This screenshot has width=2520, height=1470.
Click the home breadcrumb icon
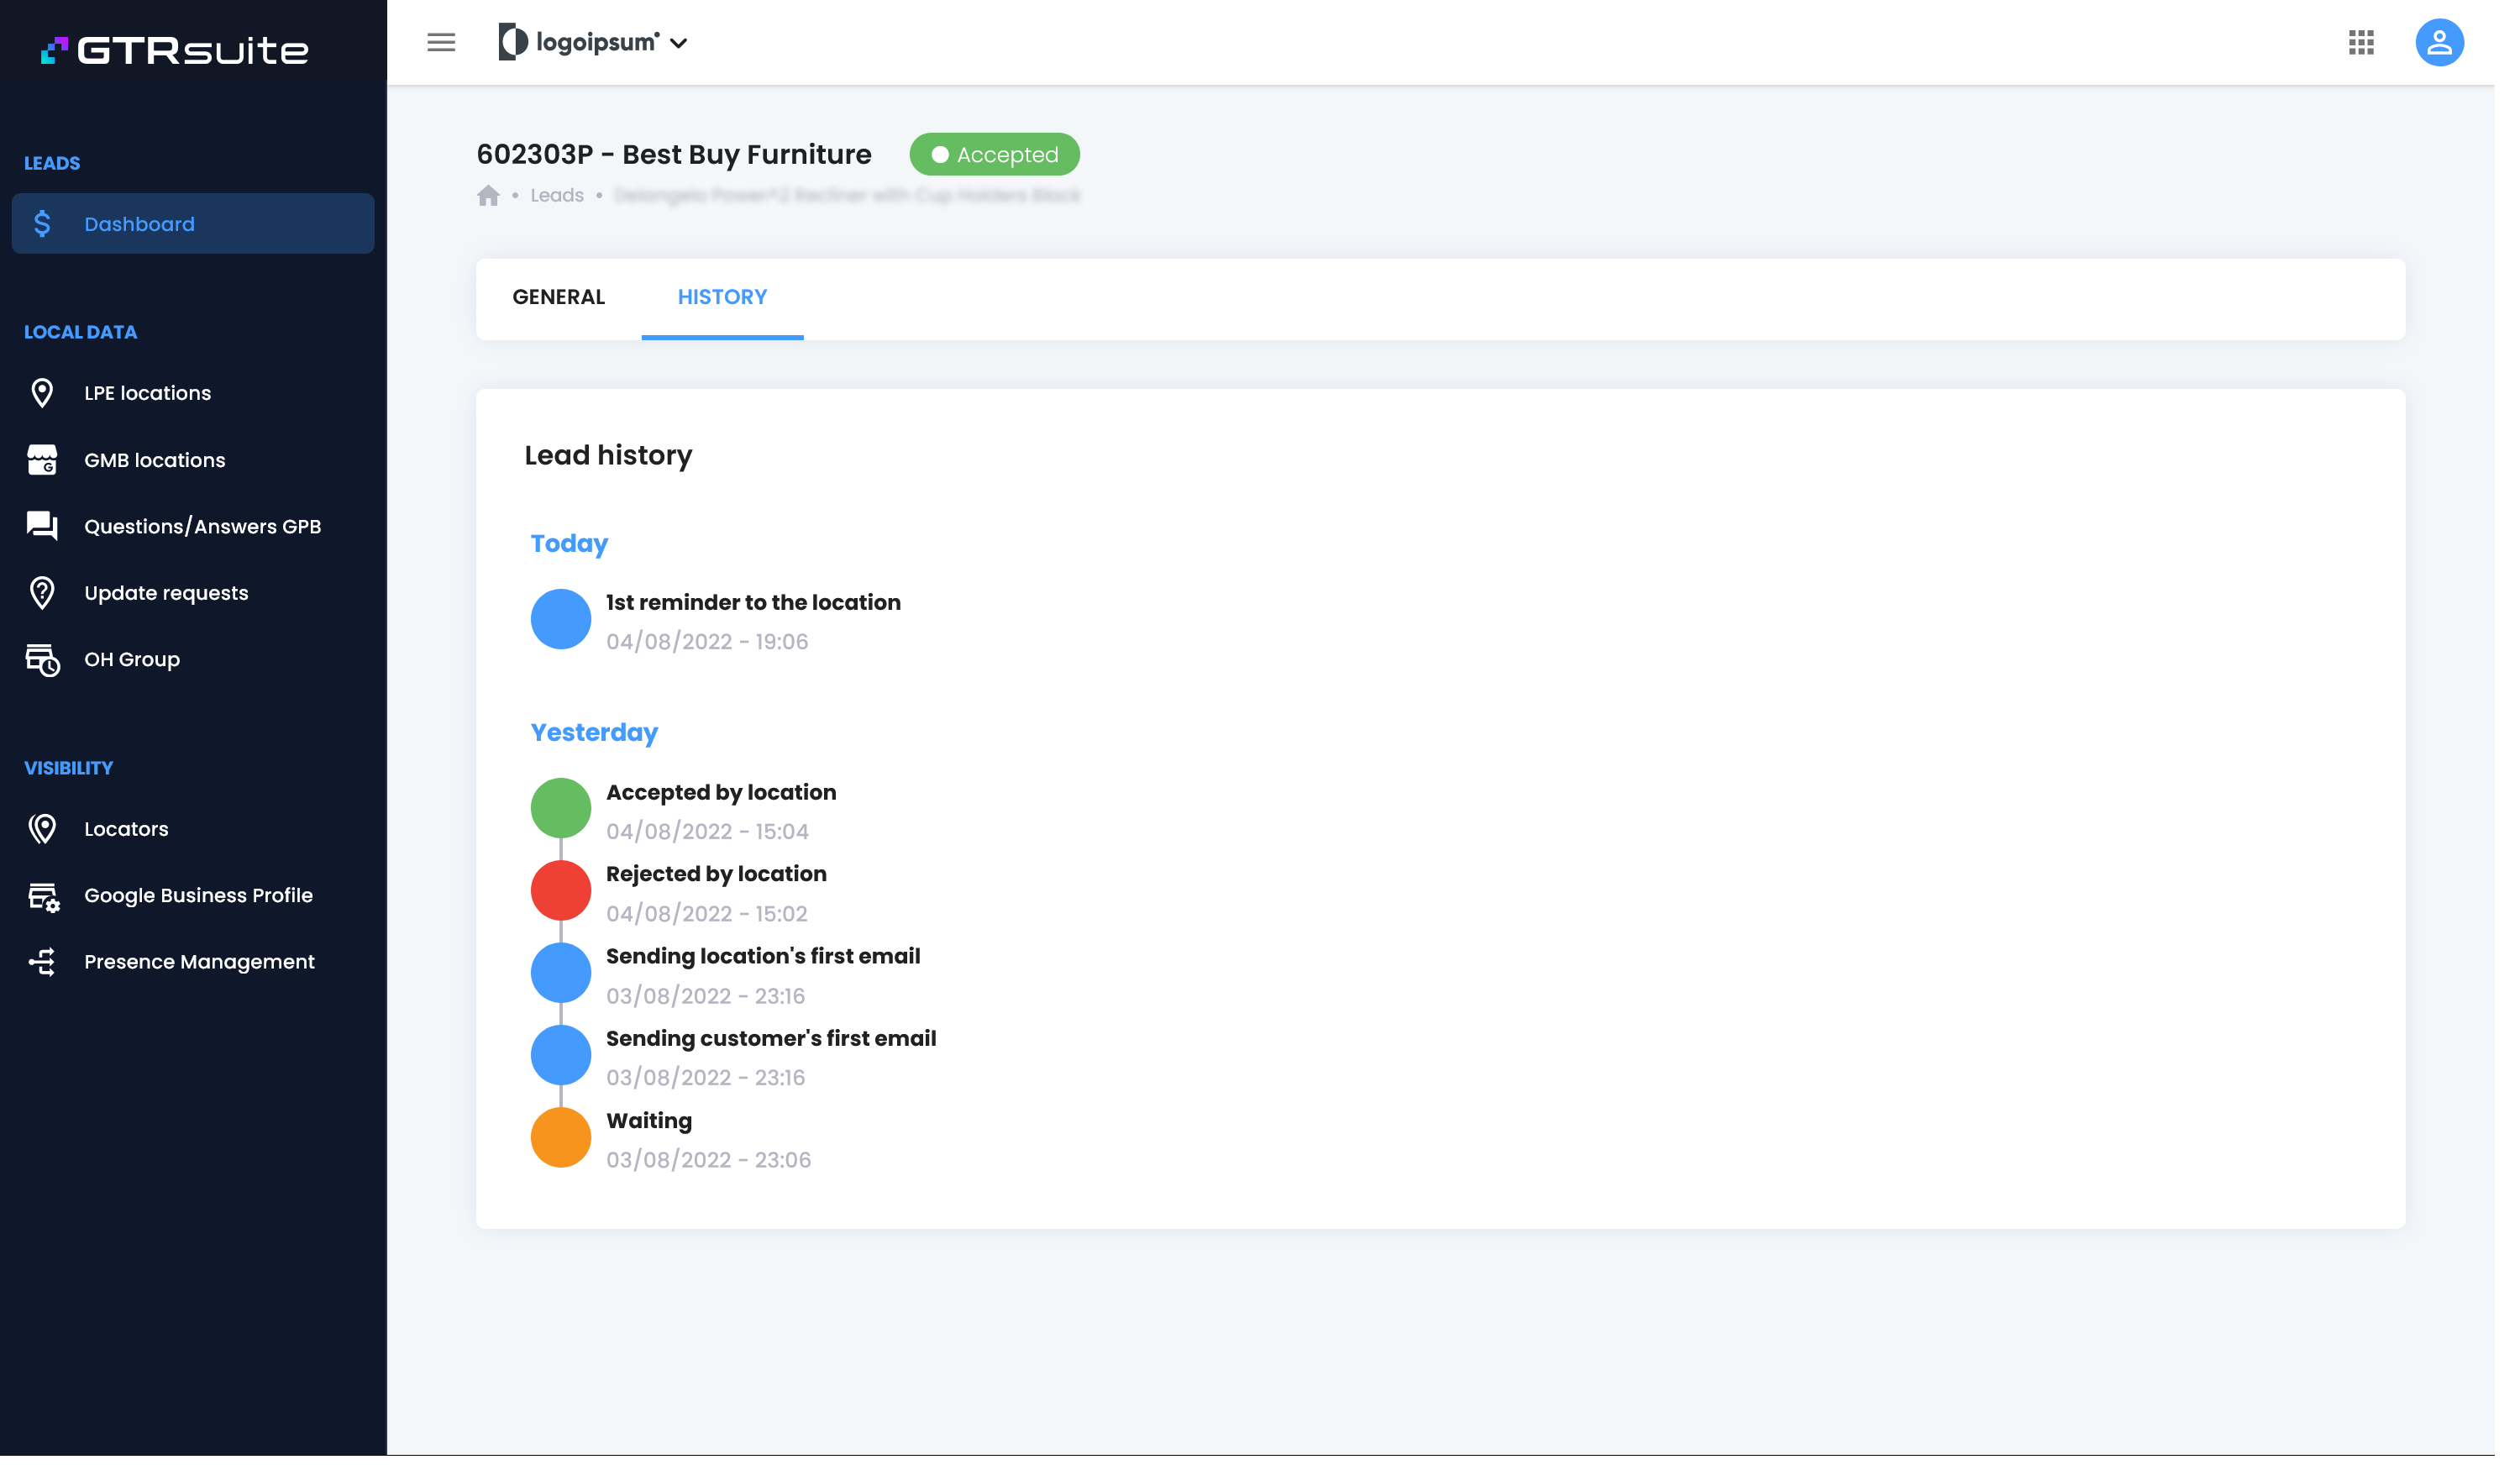click(488, 195)
